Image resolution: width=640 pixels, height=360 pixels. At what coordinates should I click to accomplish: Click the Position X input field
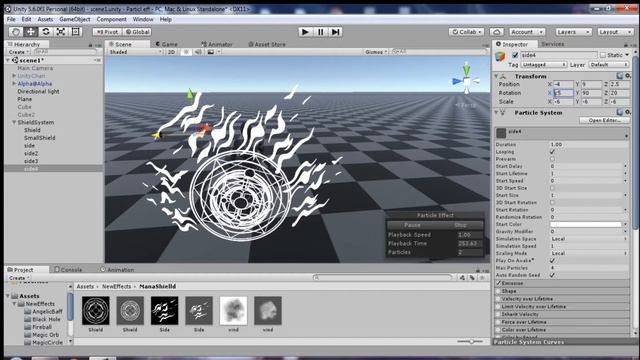pos(564,84)
